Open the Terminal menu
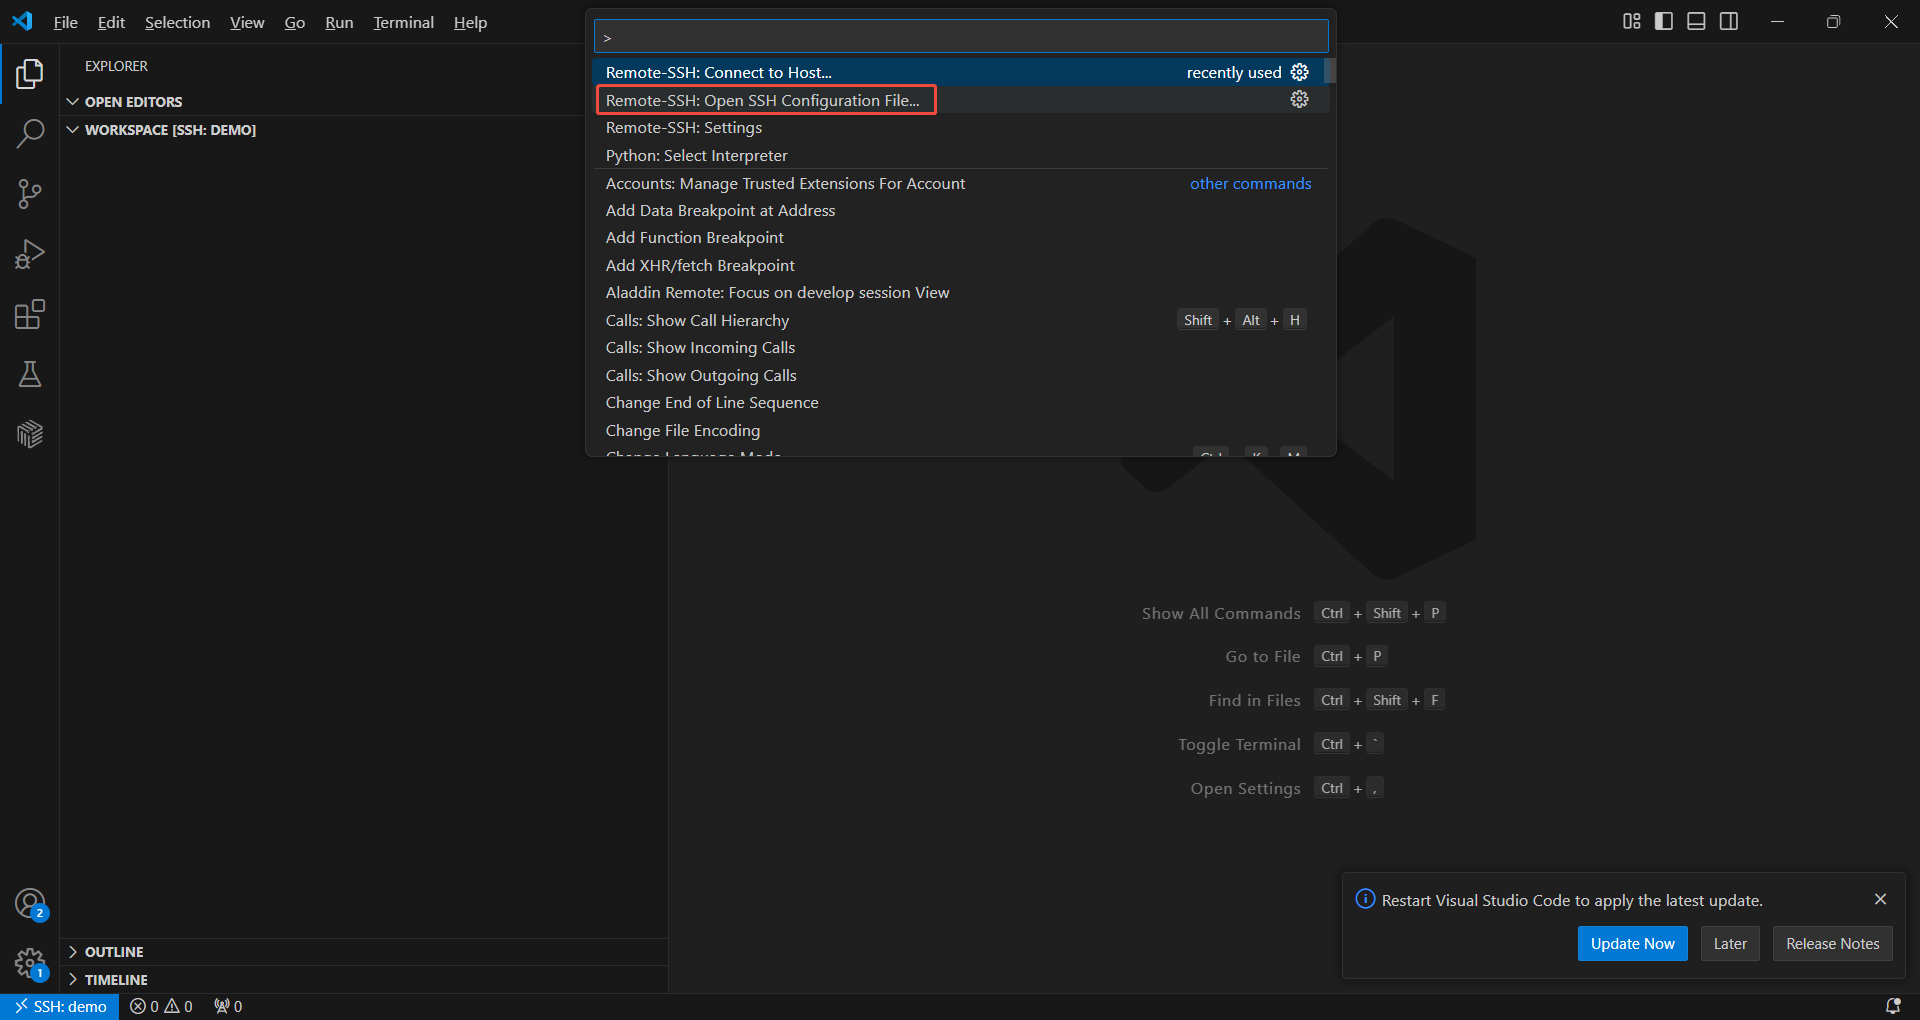The width and height of the screenshot is (1920, 1020). click(403, 22)
